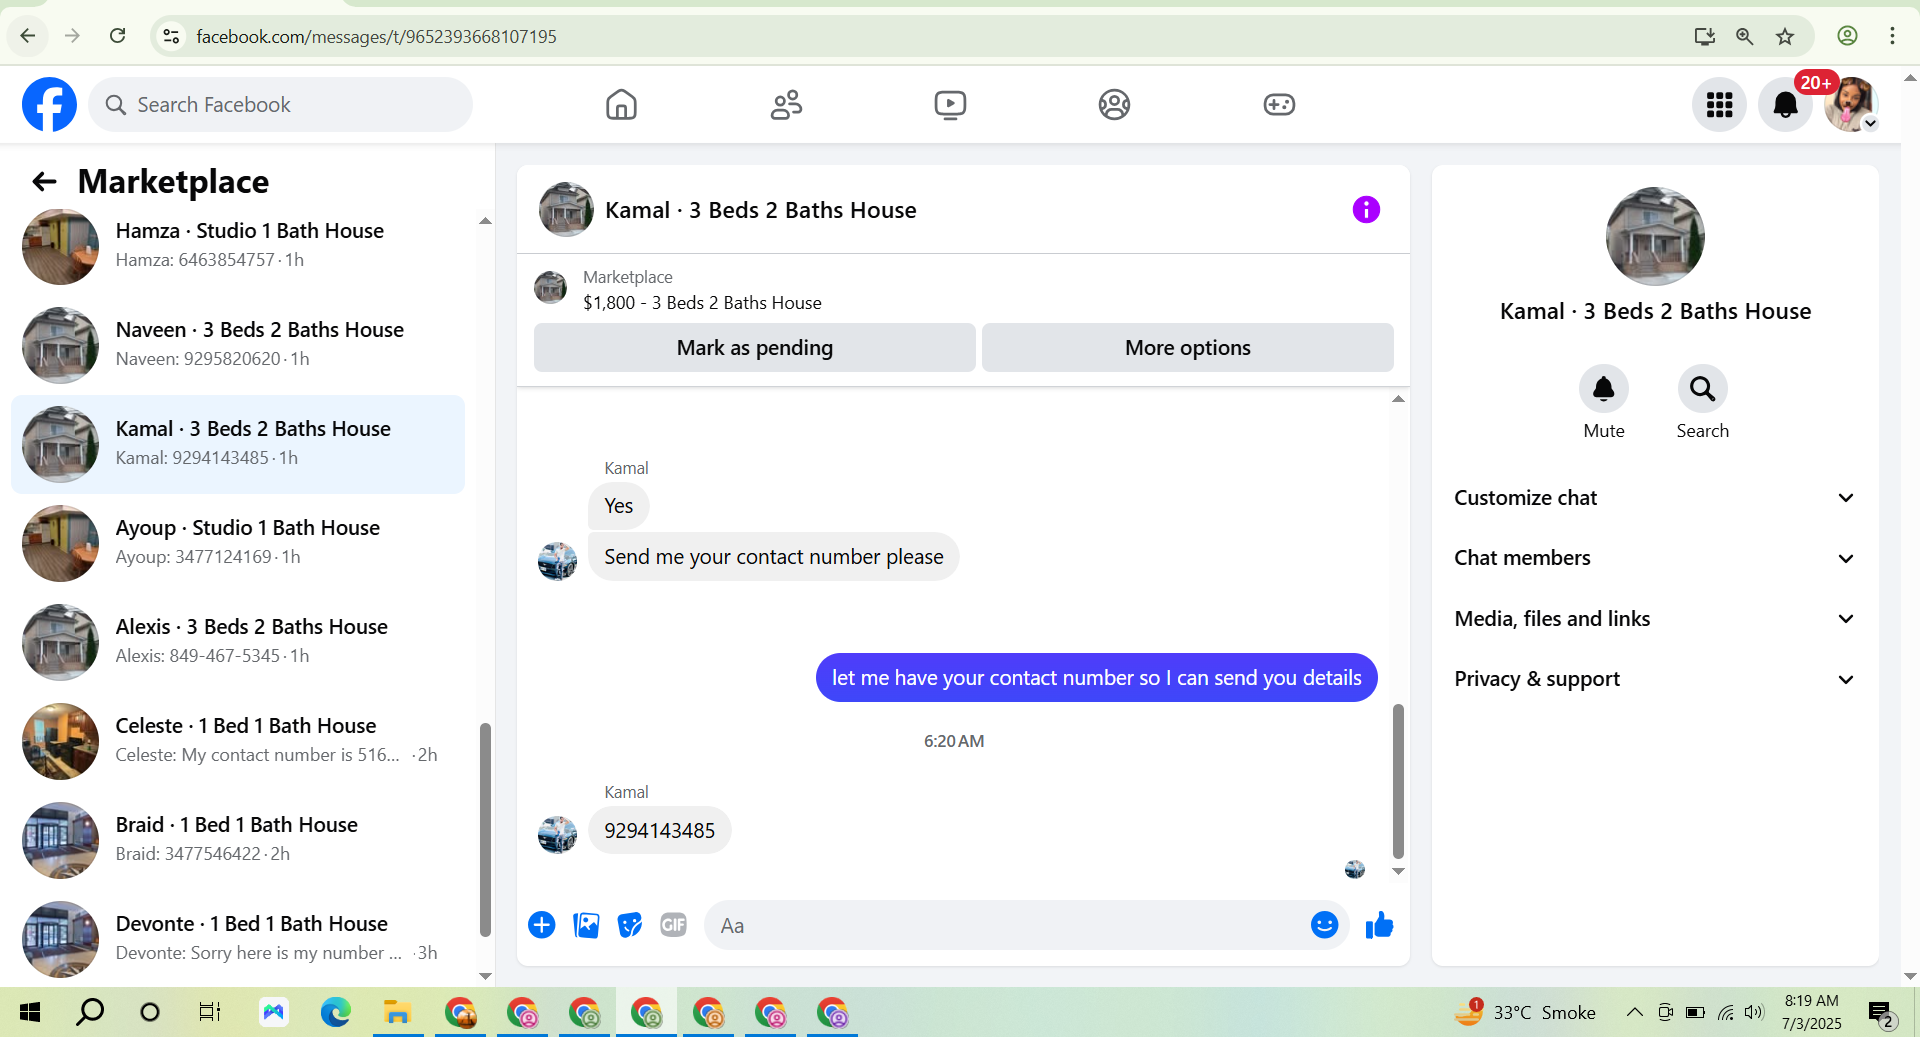Bookmark this page with the star icon
The height and width of the screenshot is (1037, 1920).
click(x=1785, y=36)
